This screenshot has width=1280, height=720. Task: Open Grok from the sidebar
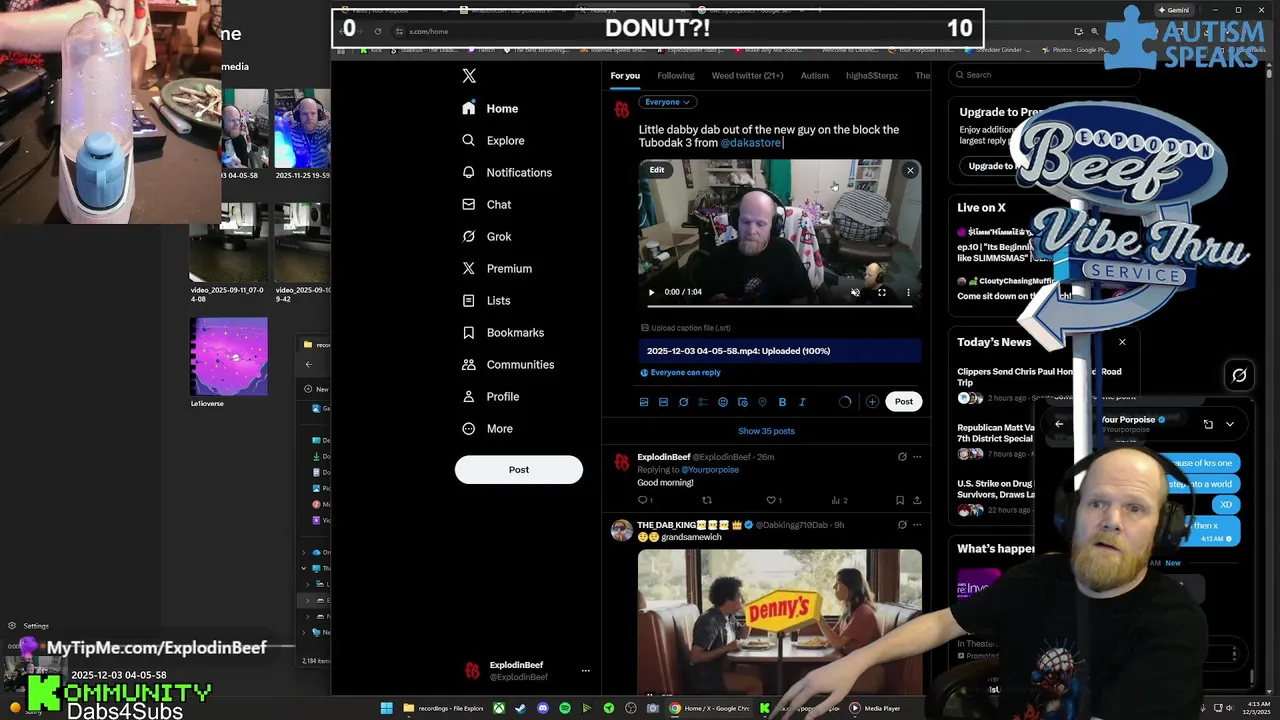click(x=487, y=236)
